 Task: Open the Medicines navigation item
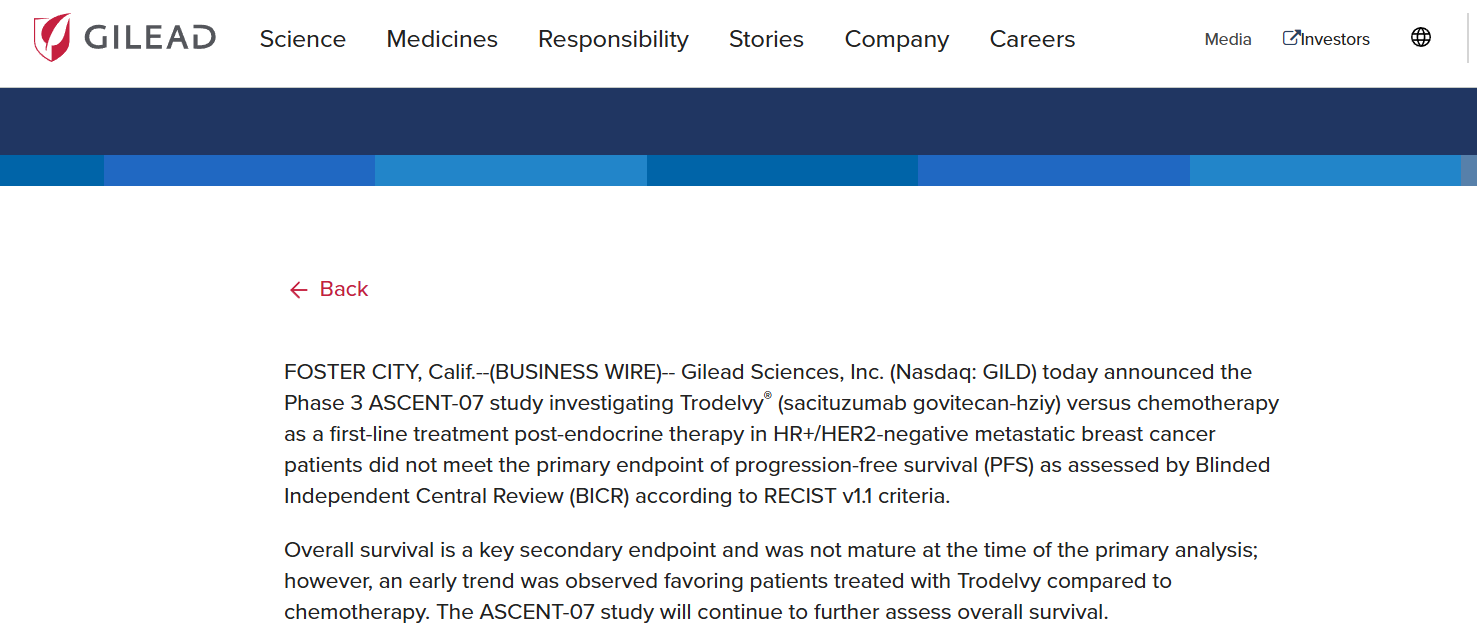tap(442, 39)
